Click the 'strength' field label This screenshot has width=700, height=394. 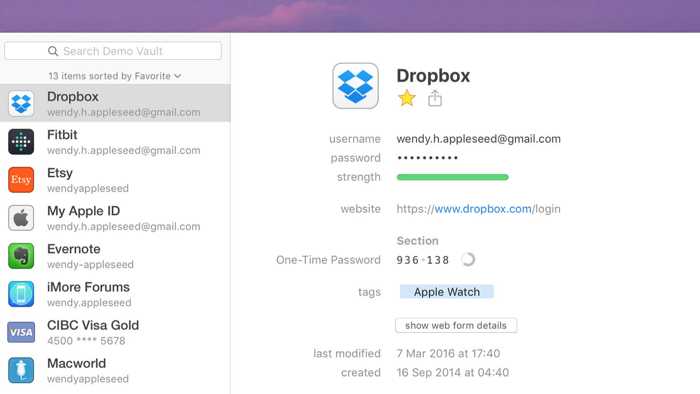coord(359,177)
